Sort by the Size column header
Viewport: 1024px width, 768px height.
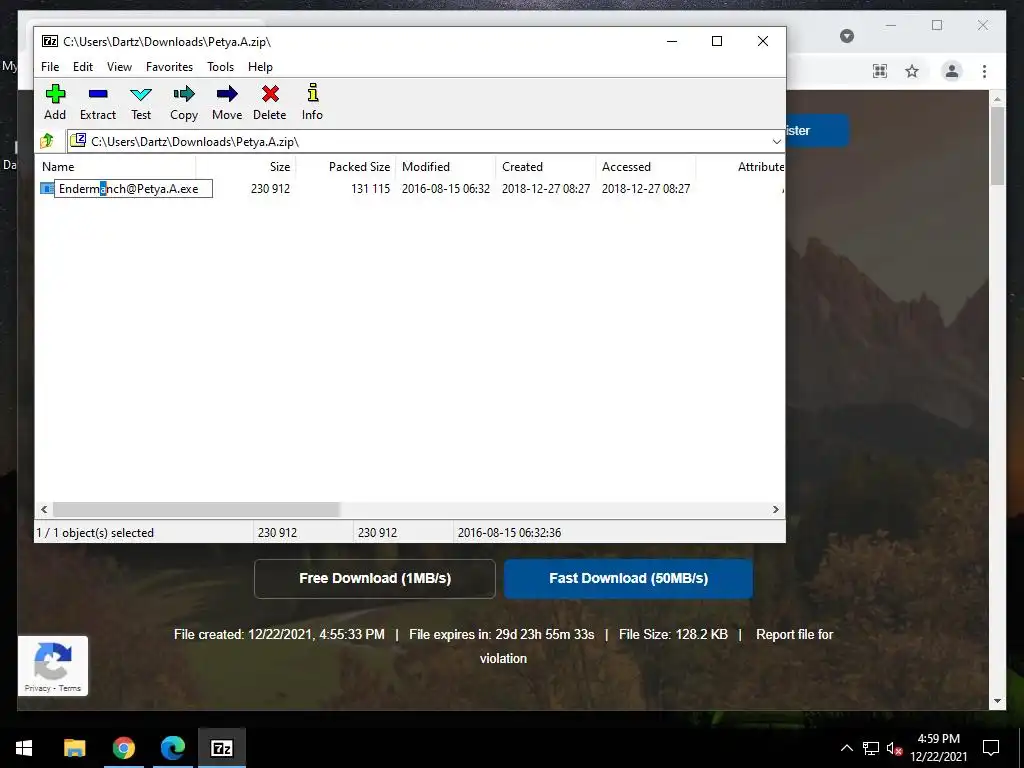click(x=246, y=167)
